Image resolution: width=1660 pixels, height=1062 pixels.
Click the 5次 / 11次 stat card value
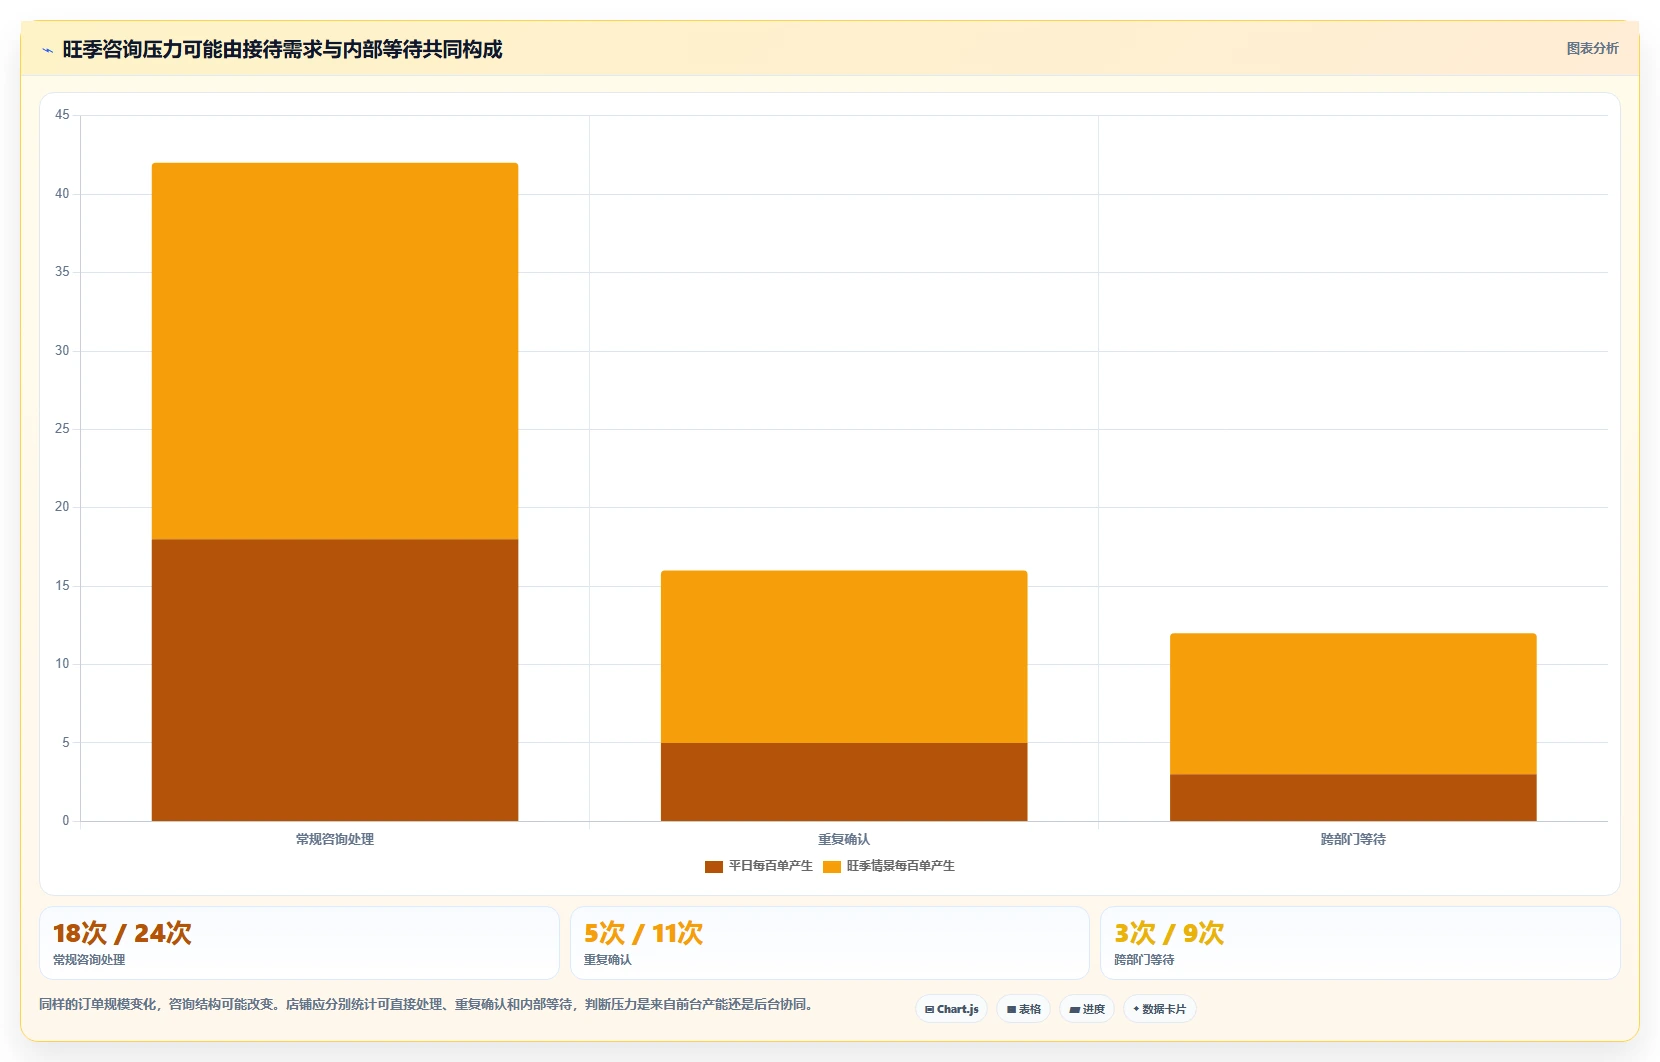point(643,933)
